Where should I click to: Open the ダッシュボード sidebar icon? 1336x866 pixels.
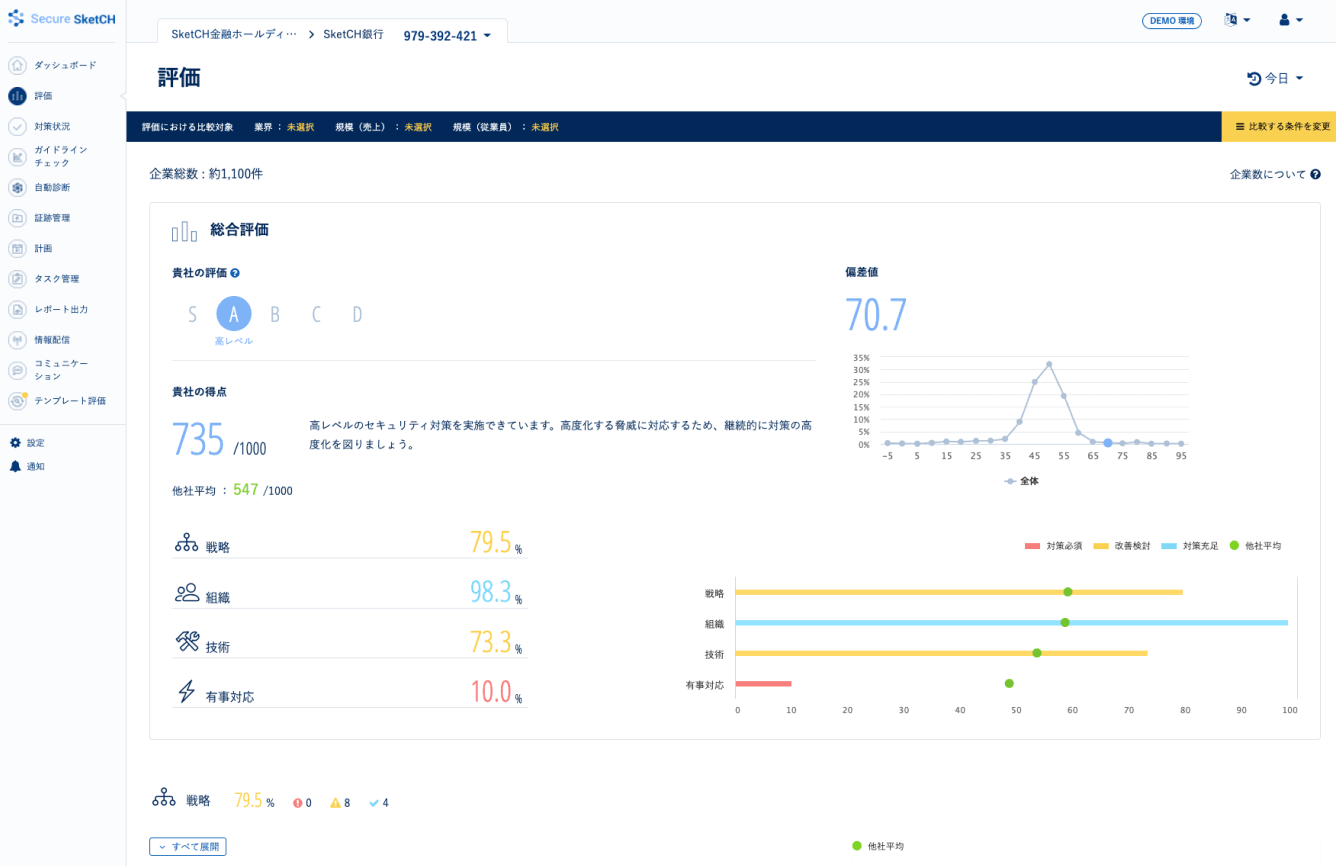(x=17, y=66)
